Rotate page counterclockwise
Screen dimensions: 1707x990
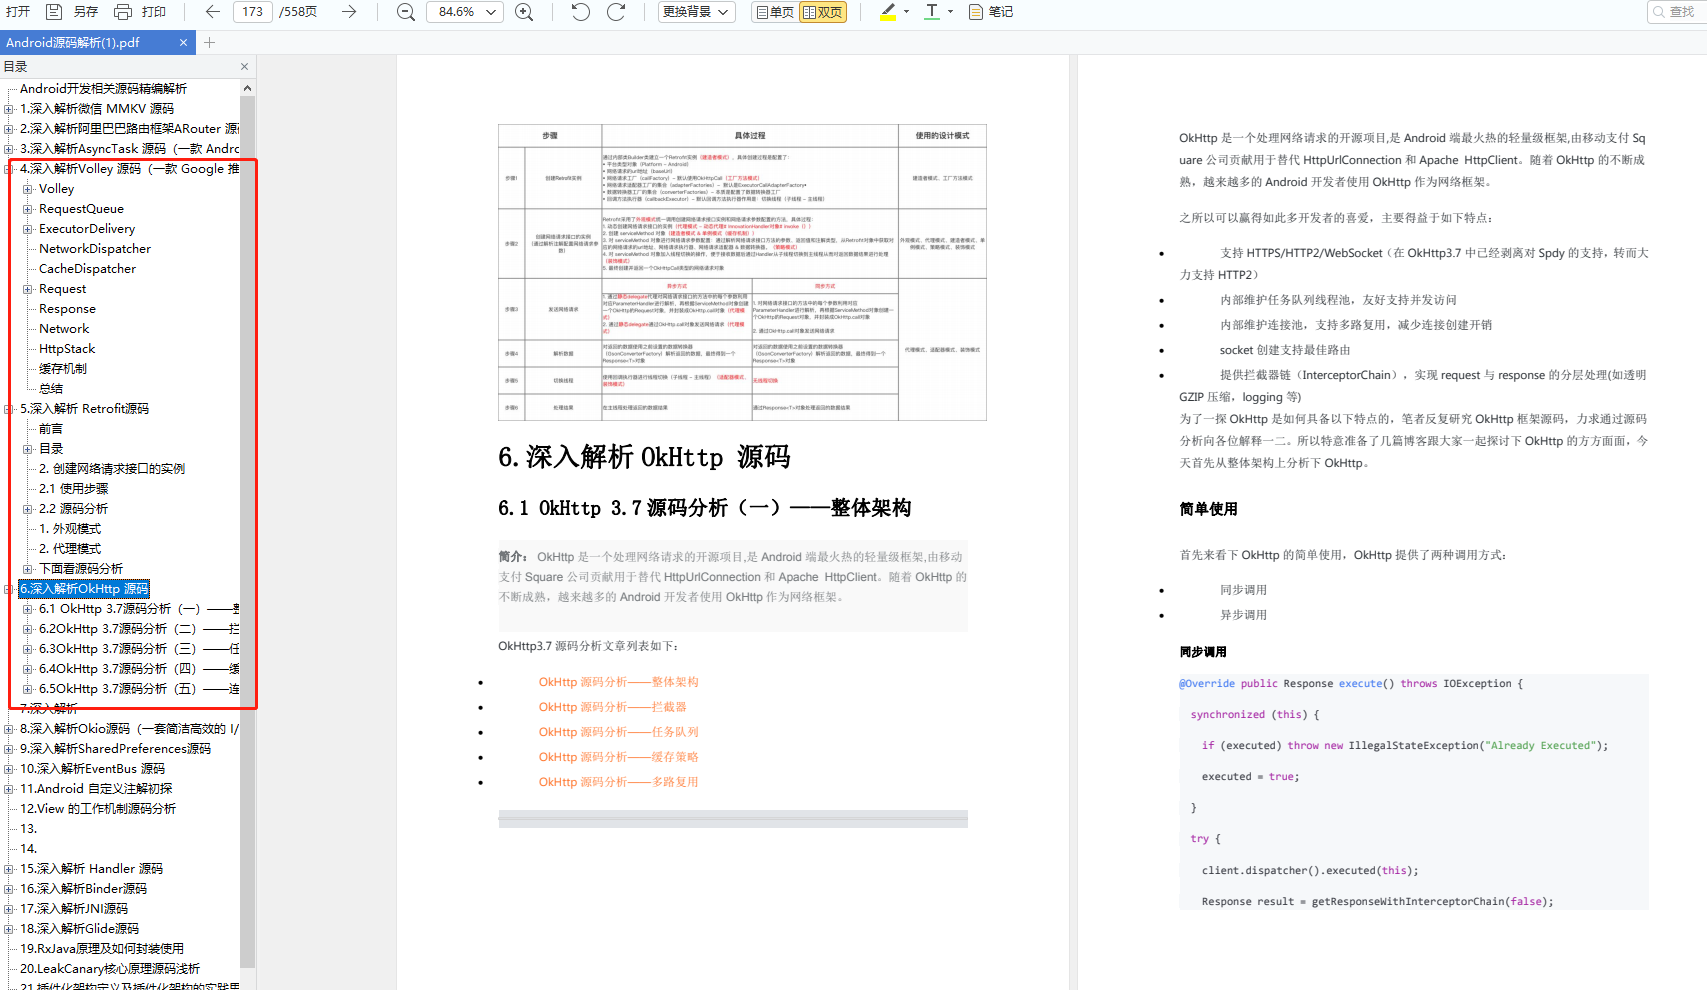point(580,12)
